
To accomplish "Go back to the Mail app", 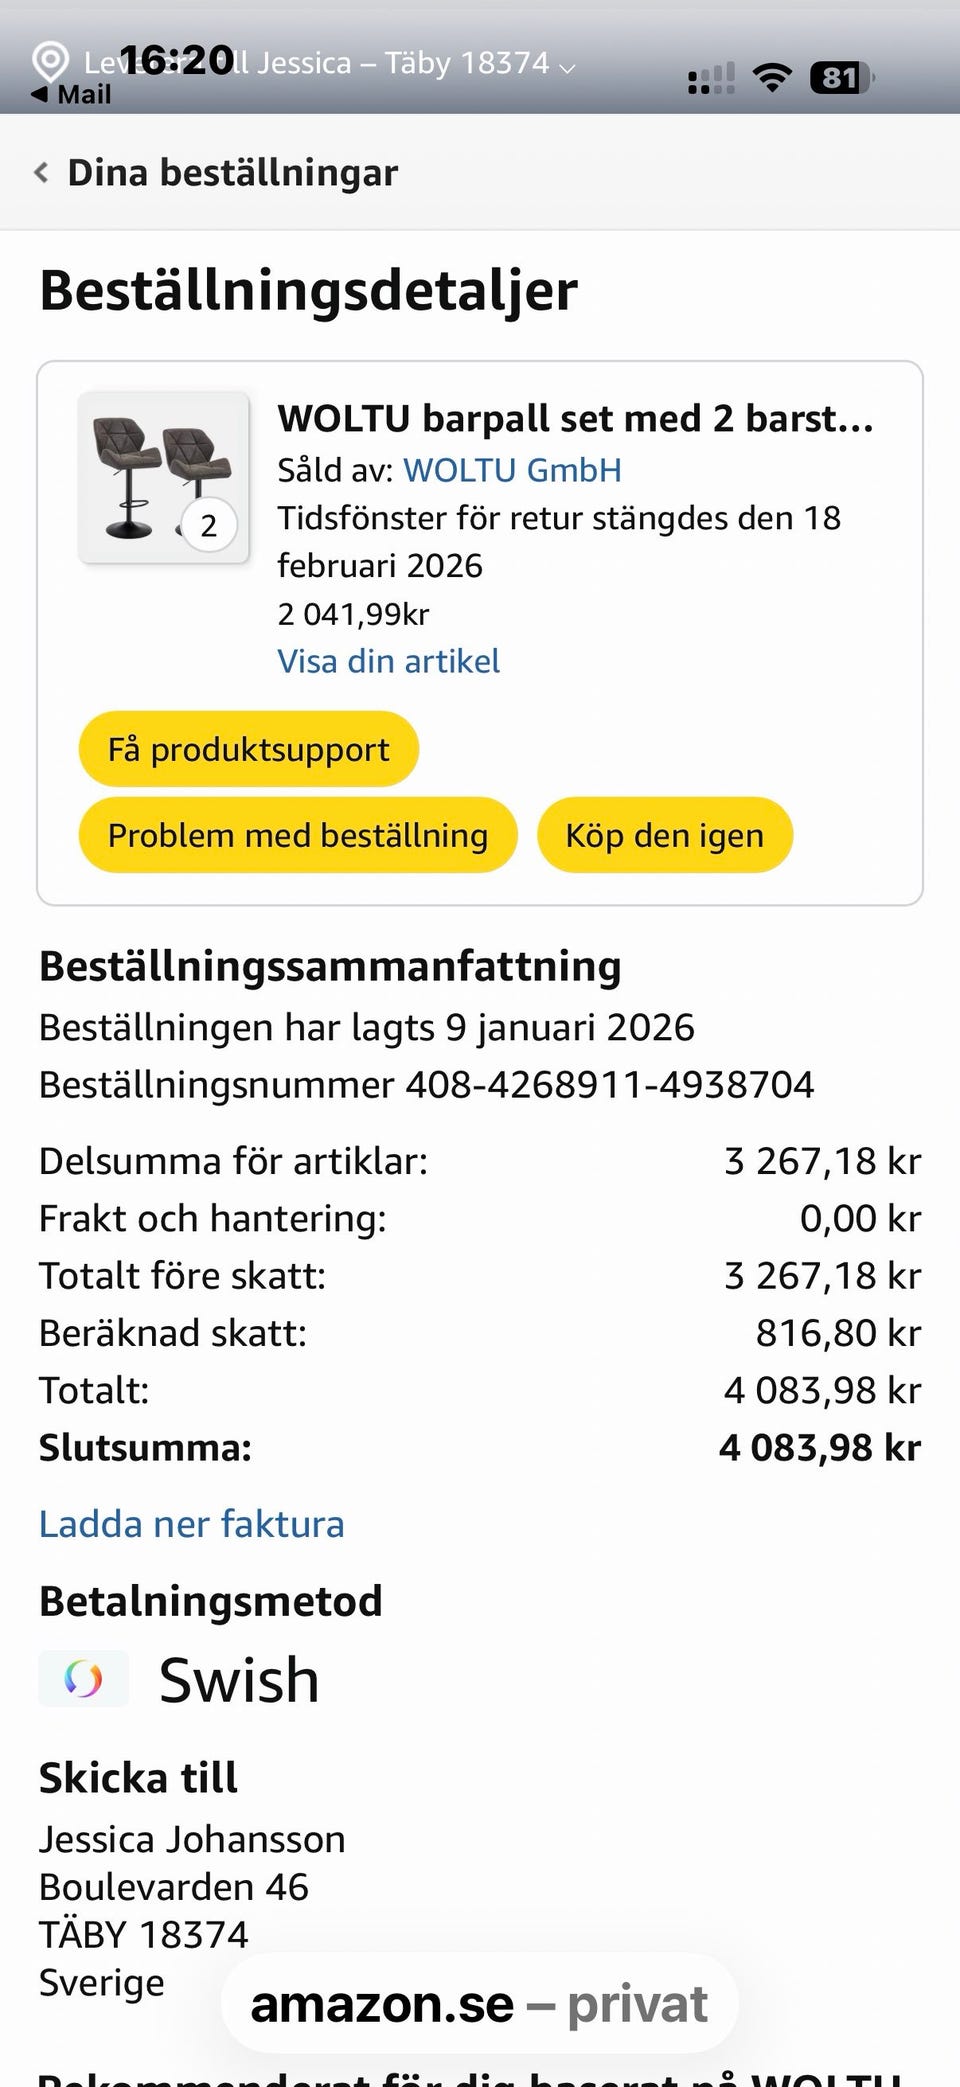I will (x=71, y=95).
